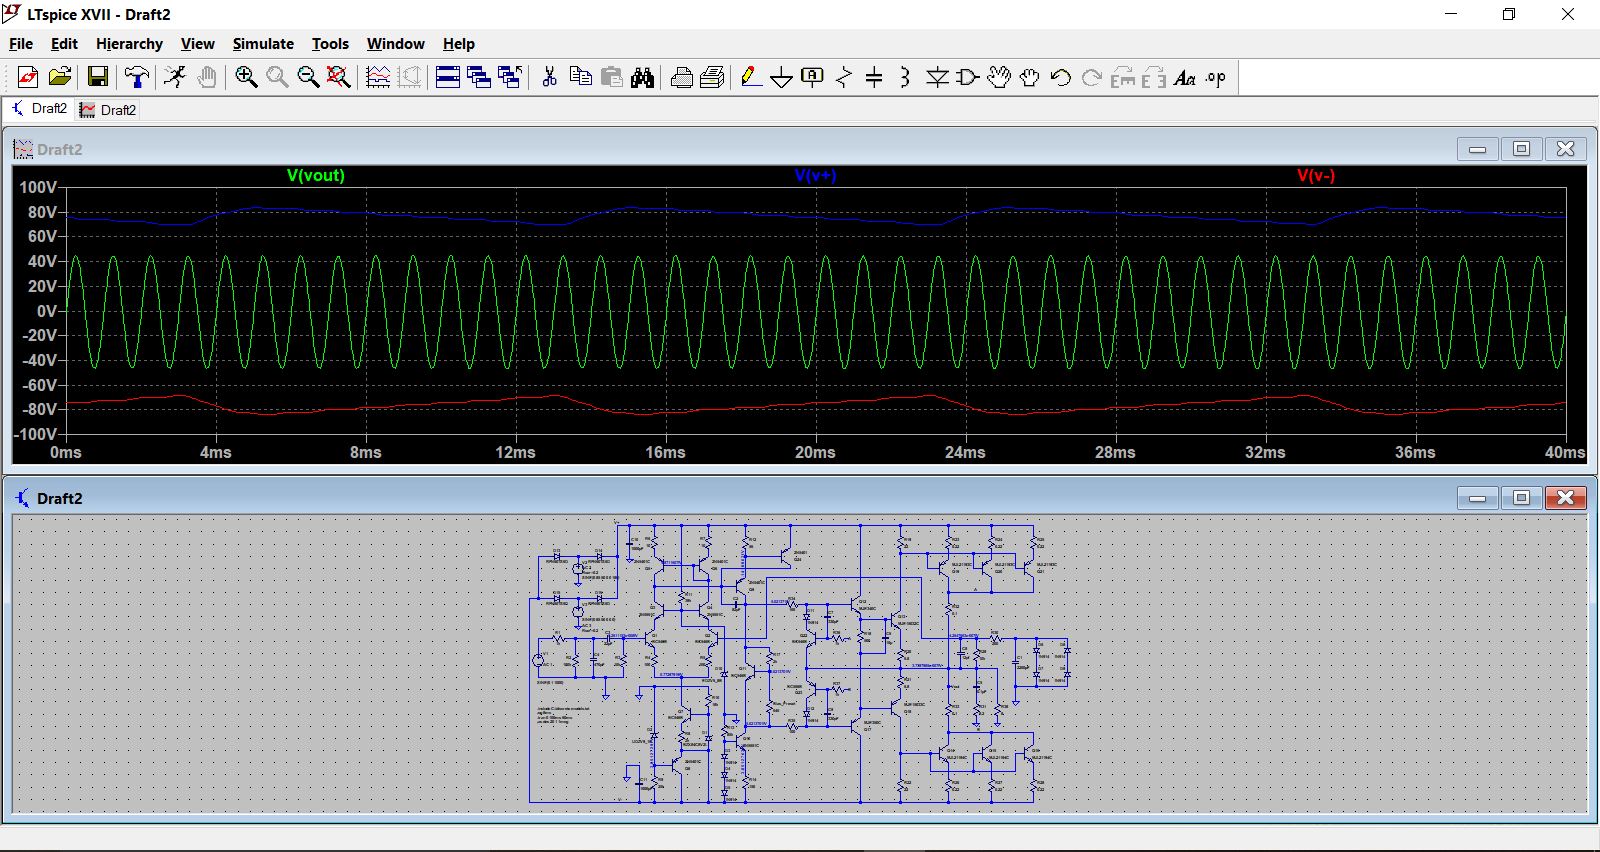Close the Draft2 schematic window
This screenshot has width=1600, height=852.
tap(1566, 498)
